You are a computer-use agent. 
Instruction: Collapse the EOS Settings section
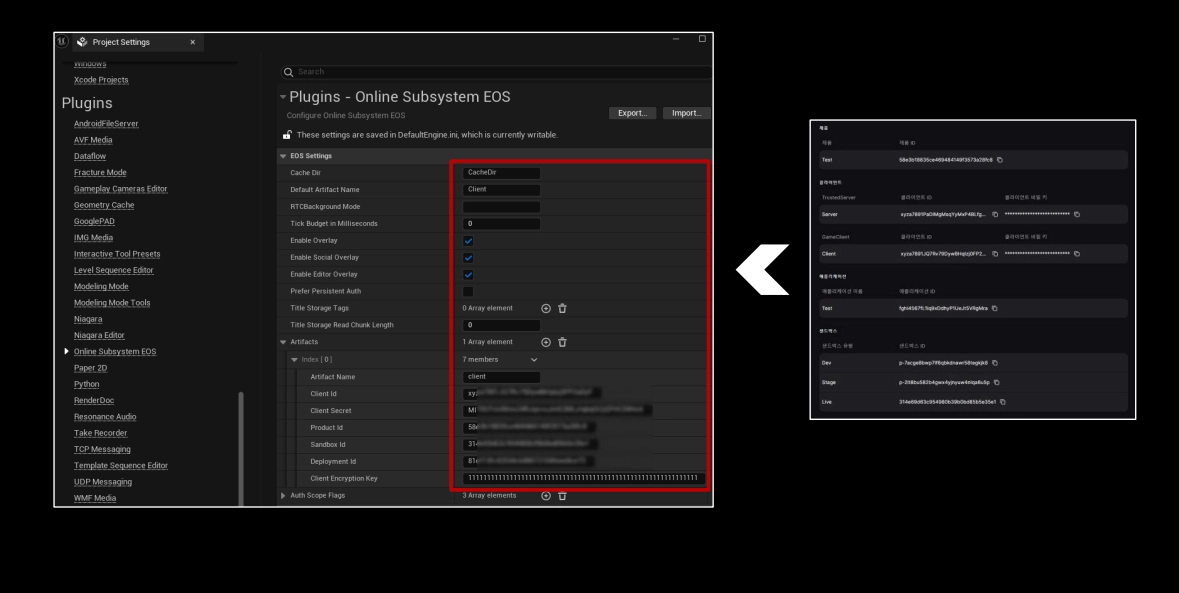click(x=283, y=156)
